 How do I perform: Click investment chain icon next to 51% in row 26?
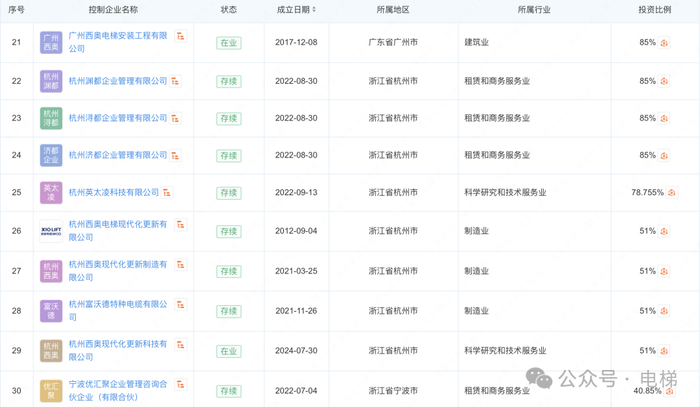click(x=664, y=231)
